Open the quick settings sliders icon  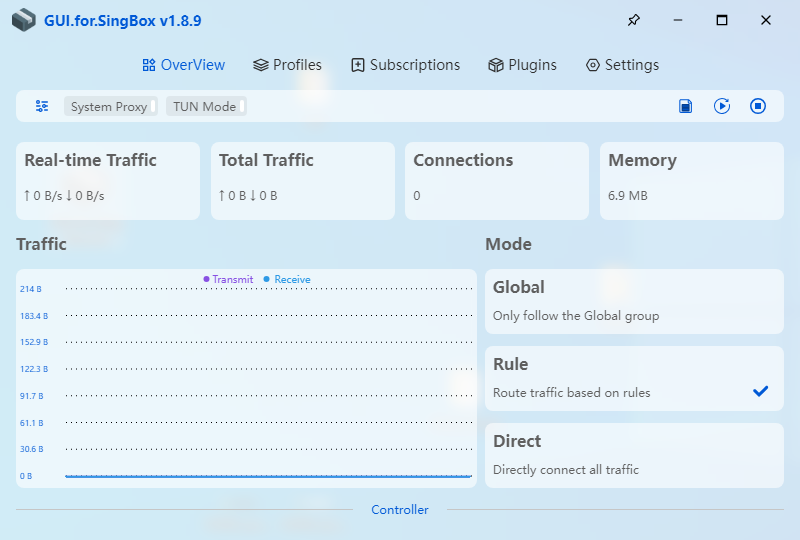[42, 106]
